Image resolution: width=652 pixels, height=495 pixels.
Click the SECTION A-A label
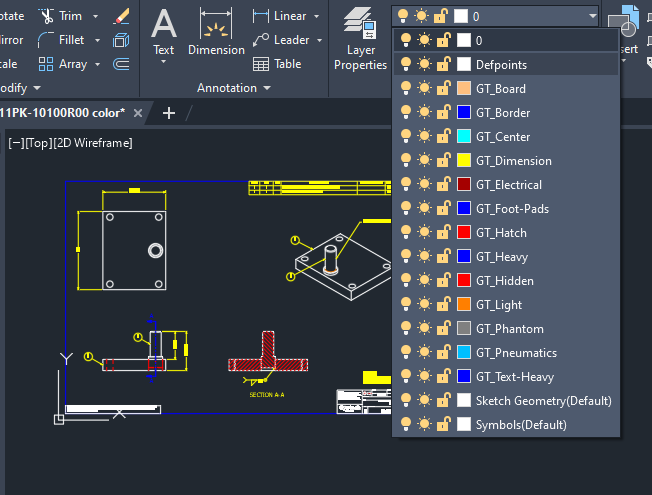coord(267,394)
